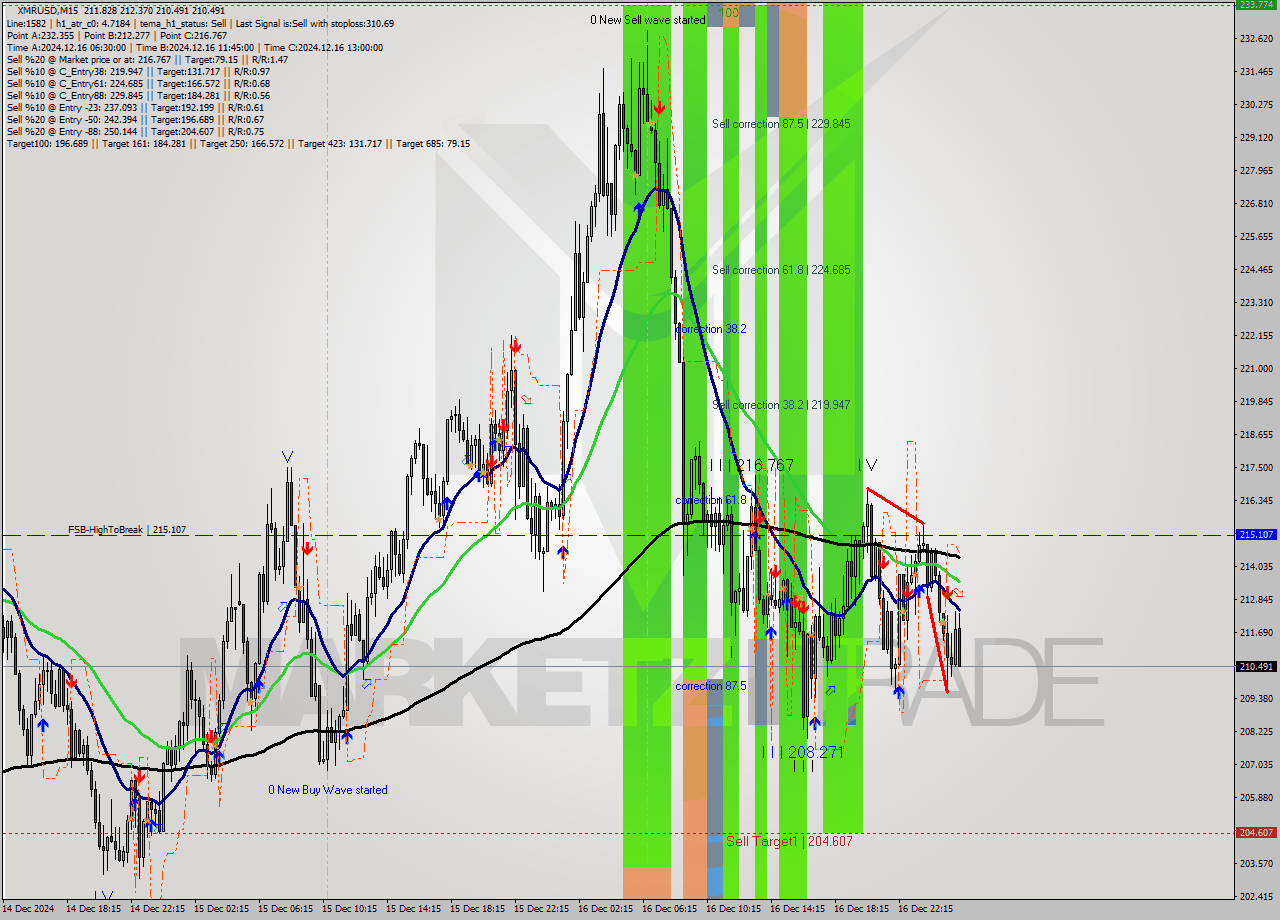Click the blue correction 87.5 label
Viewport: 1280px width, 920px height.
711,686
